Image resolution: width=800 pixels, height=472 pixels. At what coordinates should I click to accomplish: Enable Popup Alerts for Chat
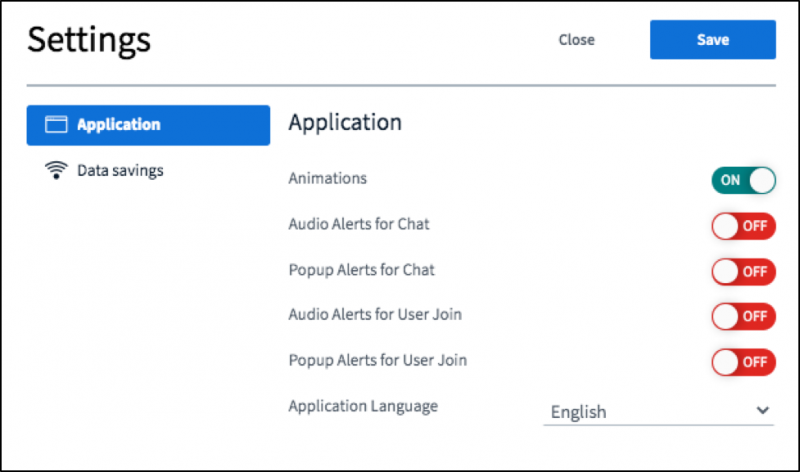pyautogui.click(x=743, y=271)
